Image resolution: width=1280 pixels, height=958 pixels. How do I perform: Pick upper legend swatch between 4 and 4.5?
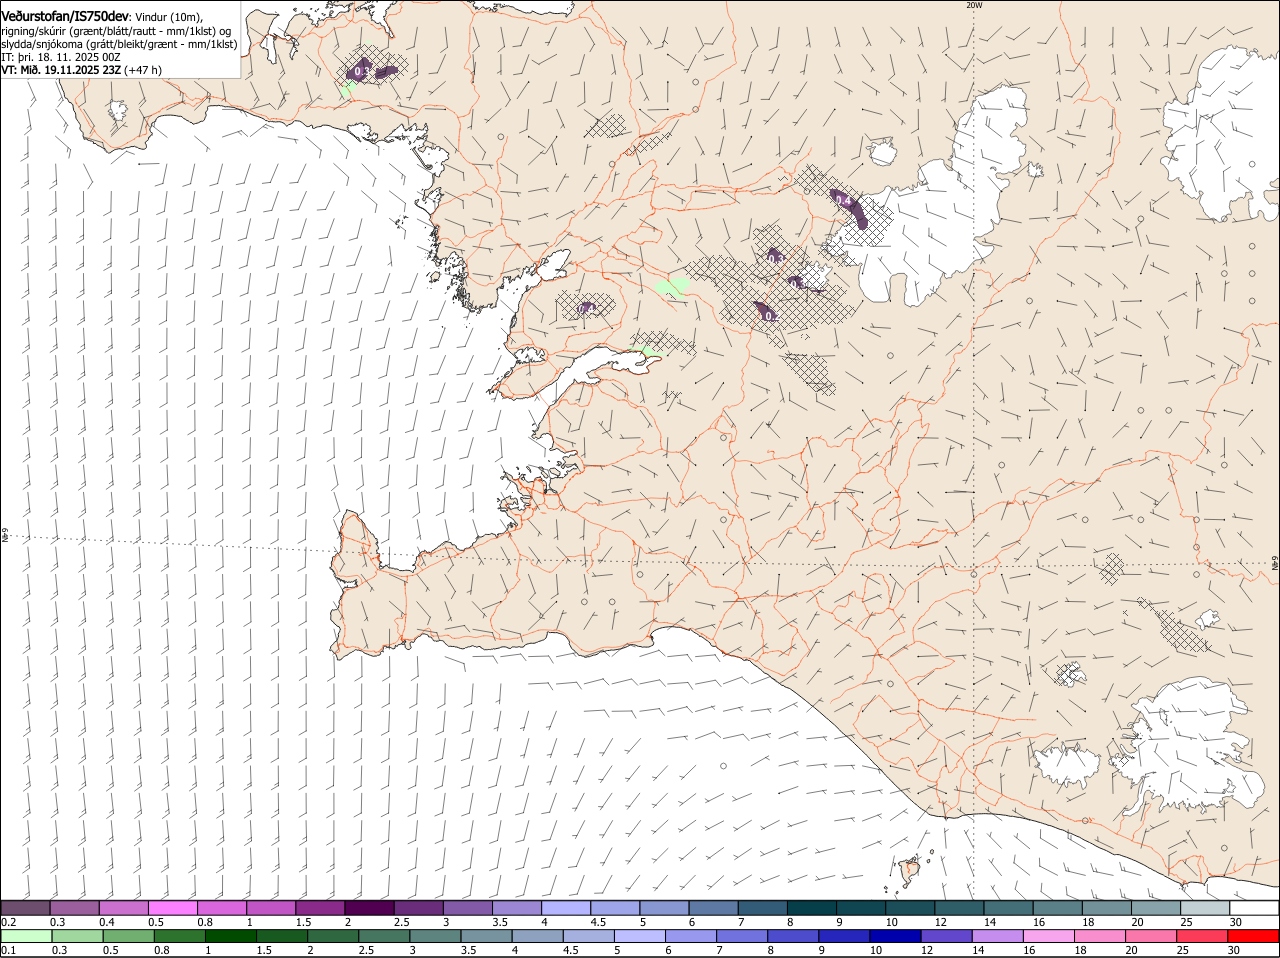(564, 908)
